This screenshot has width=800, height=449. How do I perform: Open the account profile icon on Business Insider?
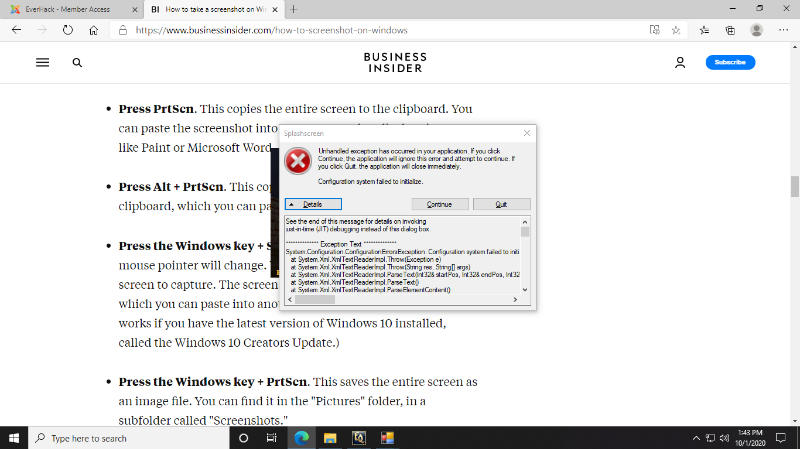coord(680,62)
